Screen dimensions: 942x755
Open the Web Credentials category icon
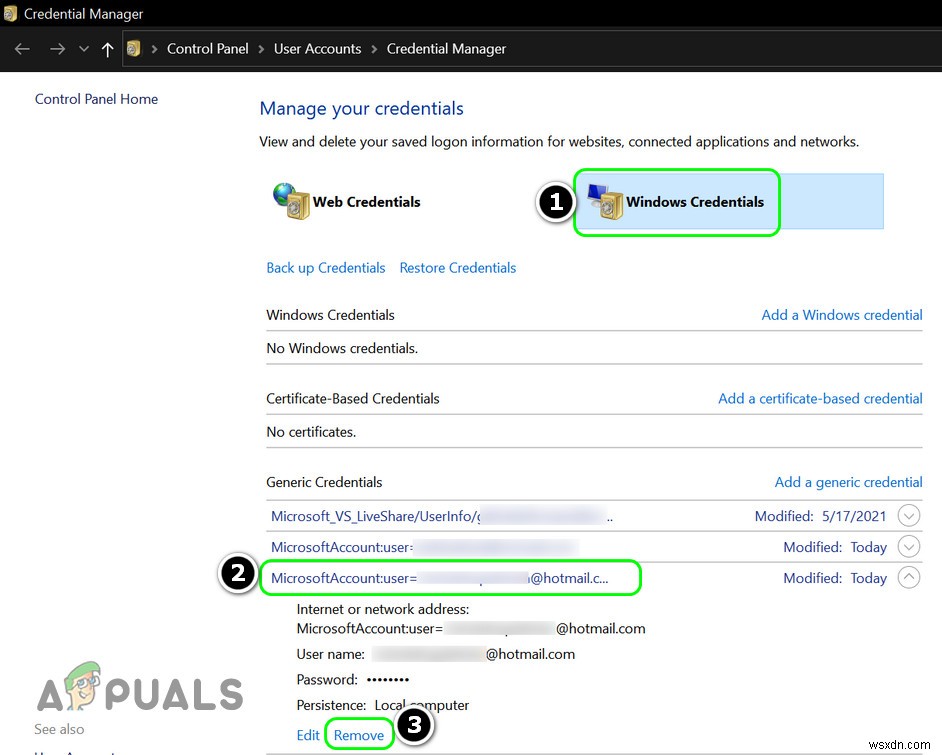291,201
